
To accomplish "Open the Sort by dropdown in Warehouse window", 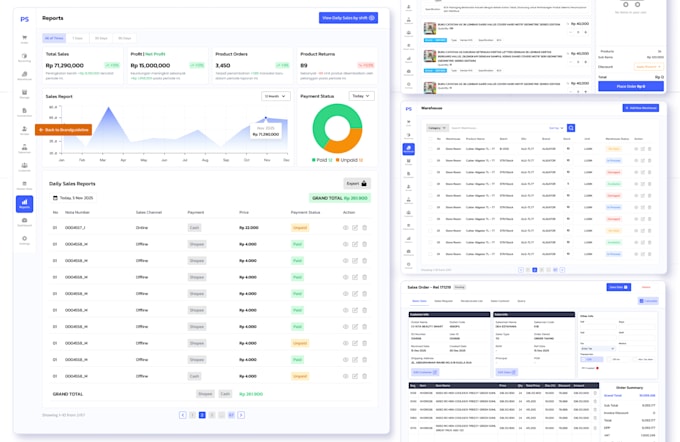I will (556, 128).
